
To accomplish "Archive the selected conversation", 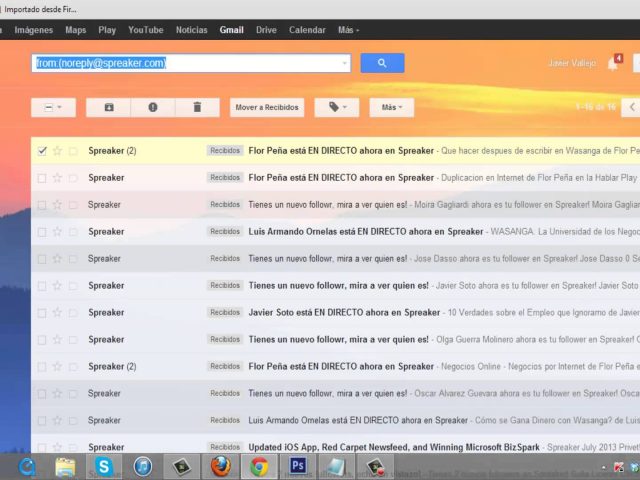I will coord(109,107).
